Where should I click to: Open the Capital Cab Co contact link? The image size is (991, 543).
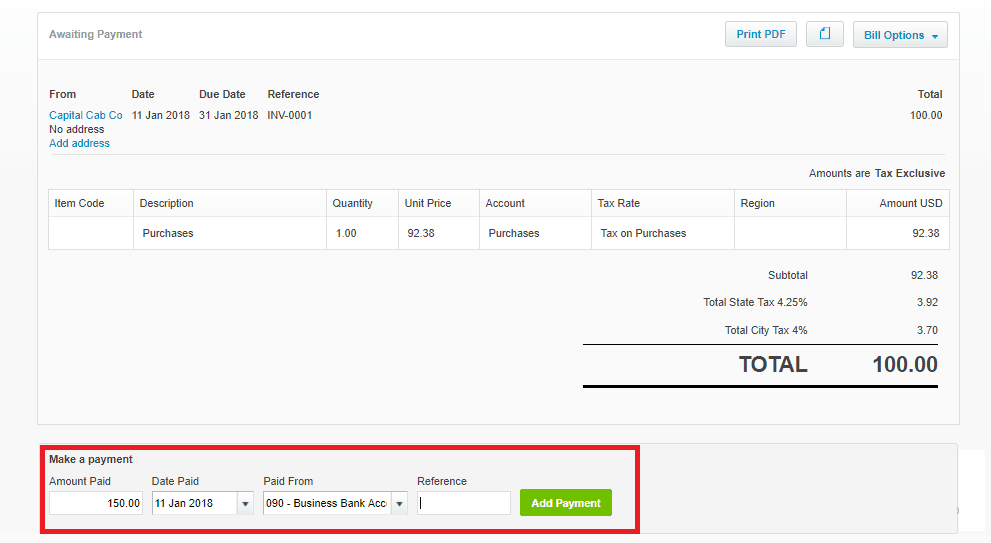86,115
